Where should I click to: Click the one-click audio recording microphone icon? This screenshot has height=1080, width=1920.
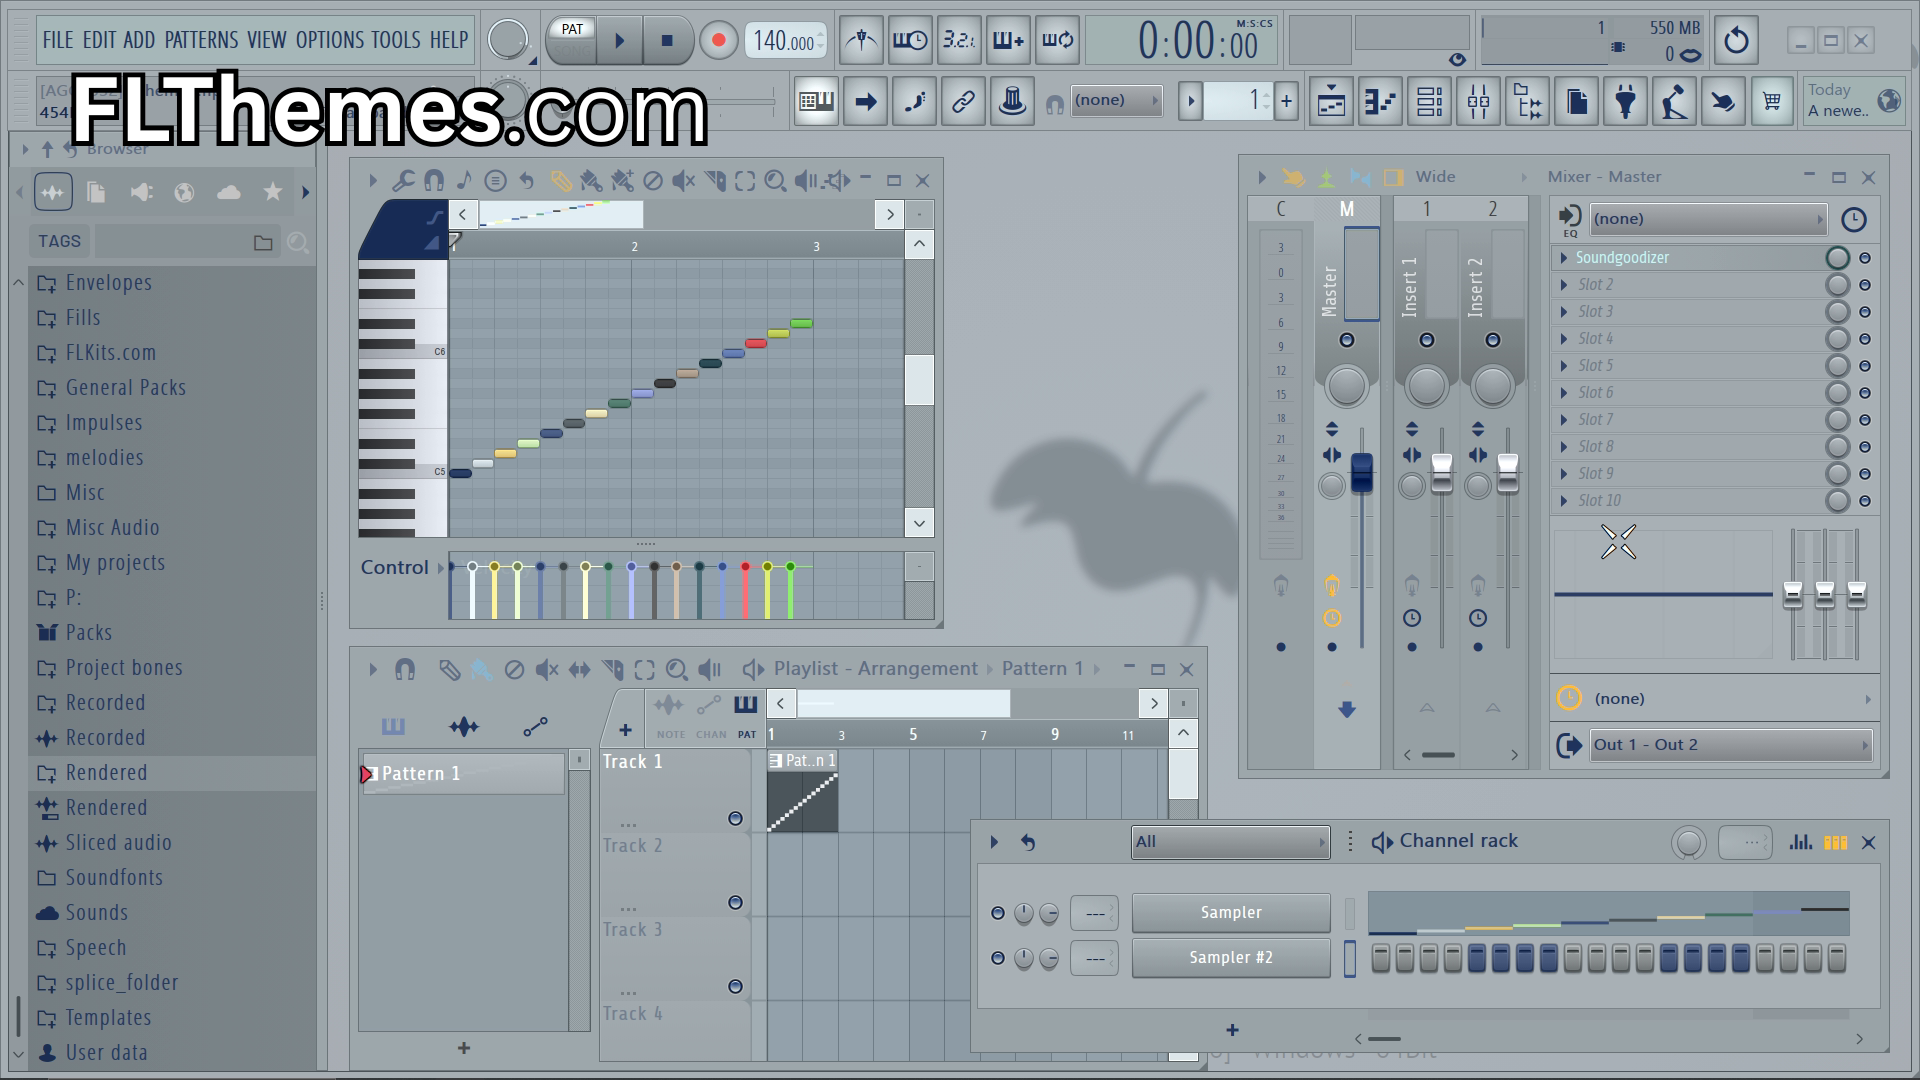click(1674, 101)
